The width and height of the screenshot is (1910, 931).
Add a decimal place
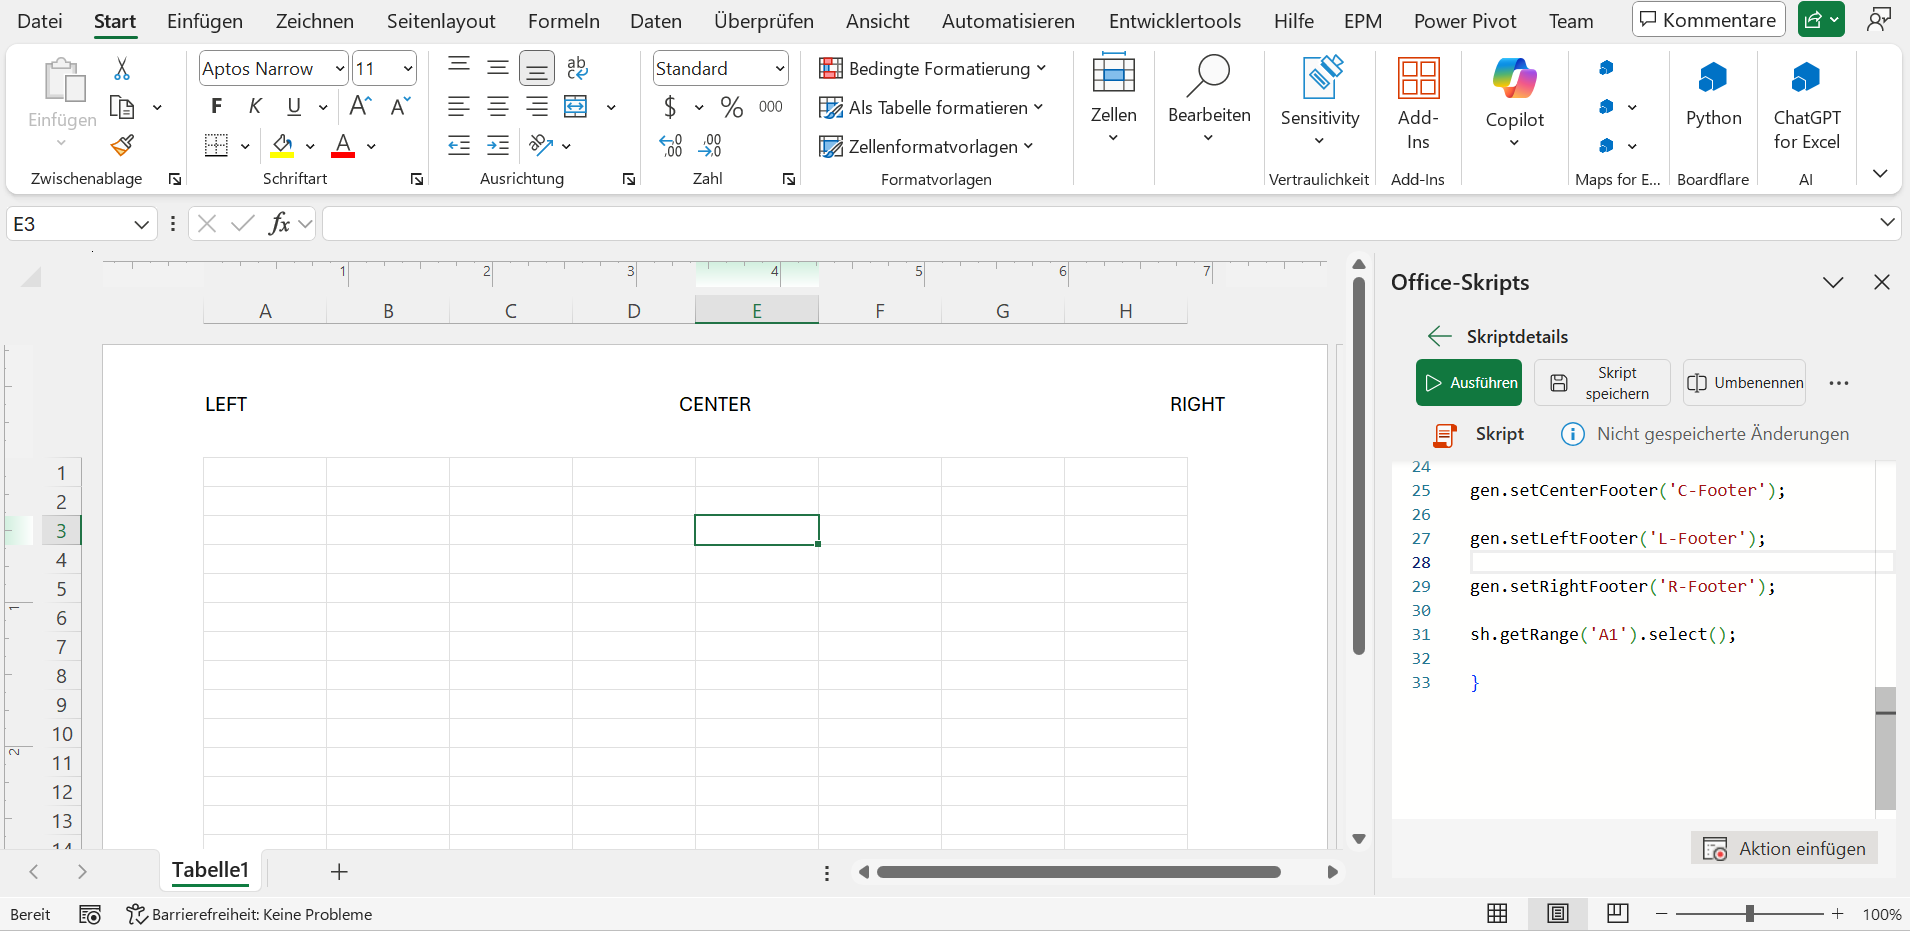click(x=671, y=146)
